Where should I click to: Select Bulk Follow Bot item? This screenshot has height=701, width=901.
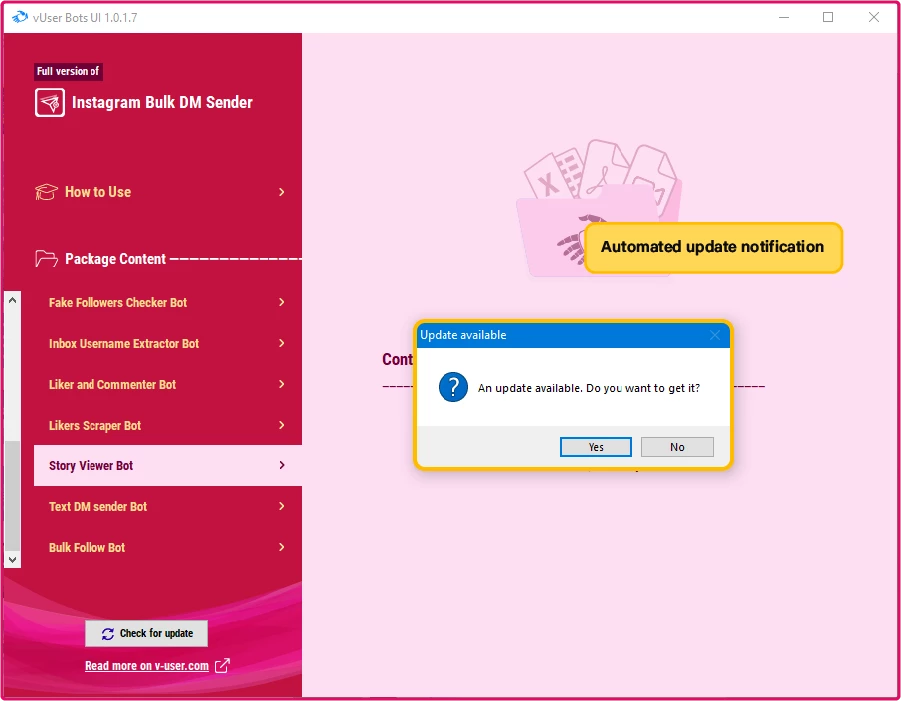click(168, 547)
